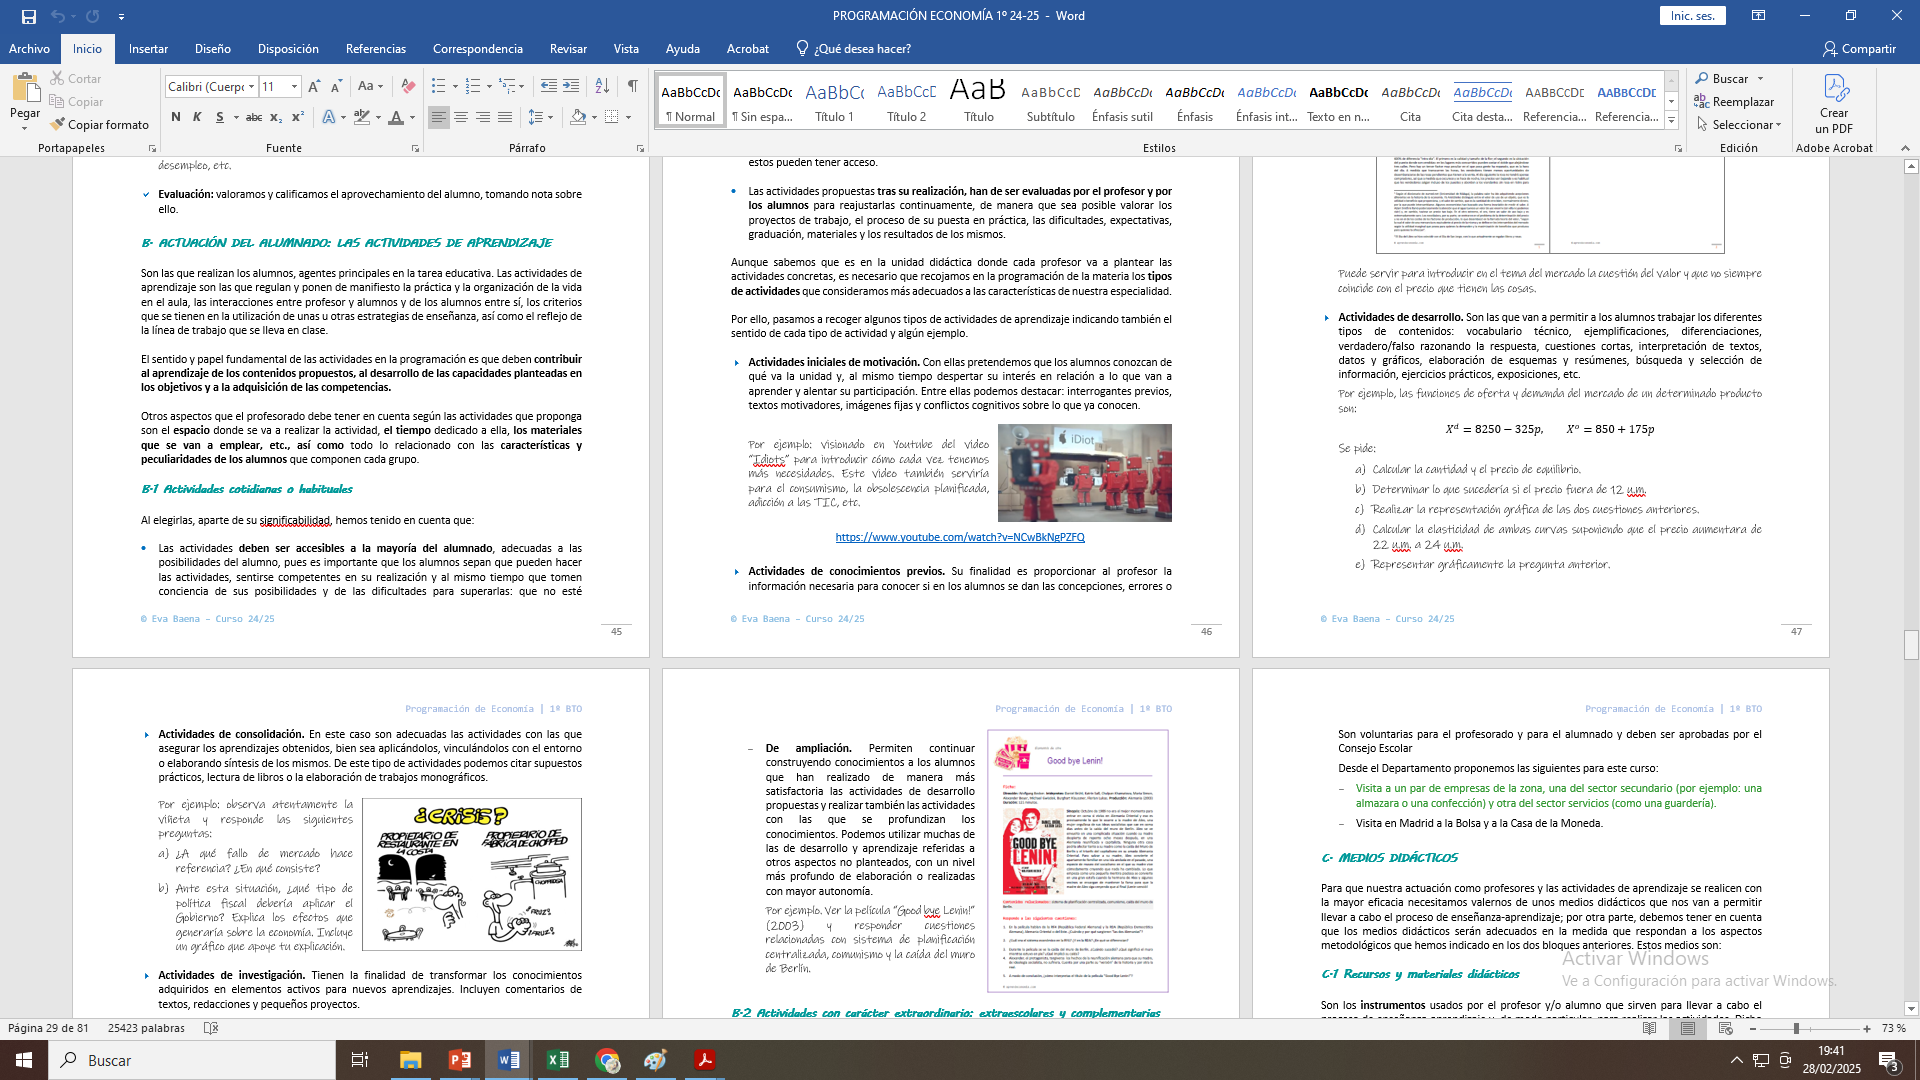Expand the Seleccionar dropdown in Edición
This screenshot has width=1920, height=1080.
point(1779,125)
